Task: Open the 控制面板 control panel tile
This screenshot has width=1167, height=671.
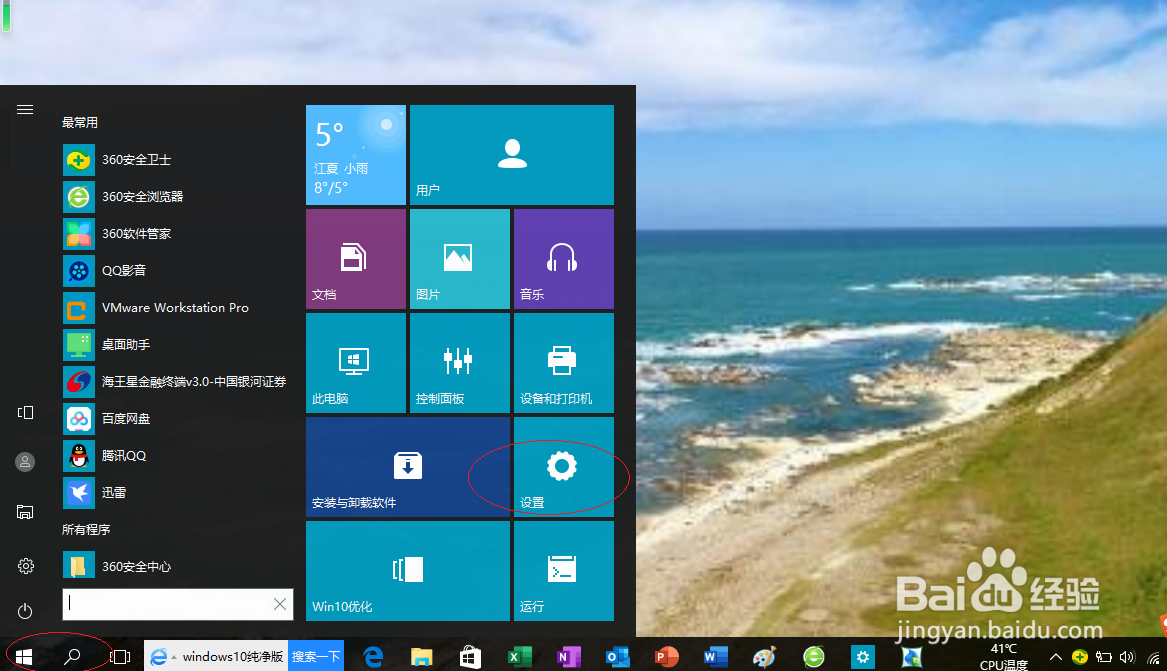Action: [x=460, y=363]
